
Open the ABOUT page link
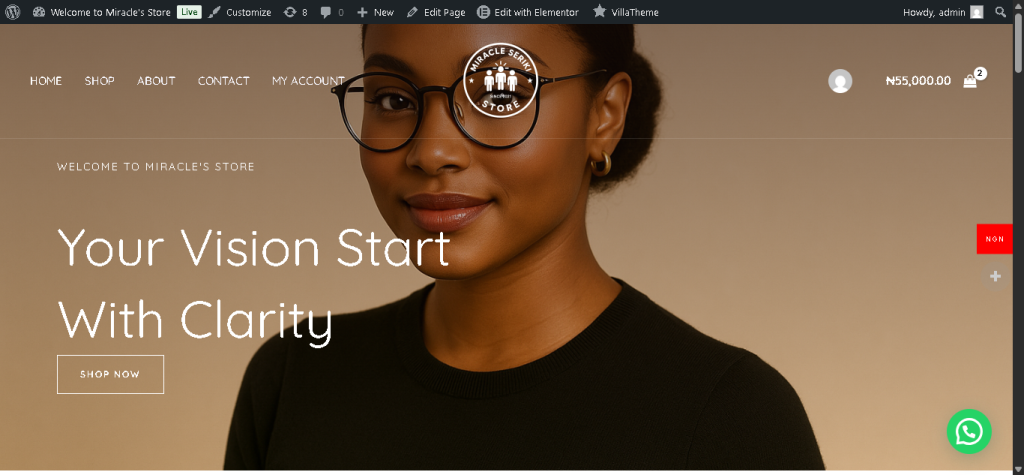pos(156,81)
